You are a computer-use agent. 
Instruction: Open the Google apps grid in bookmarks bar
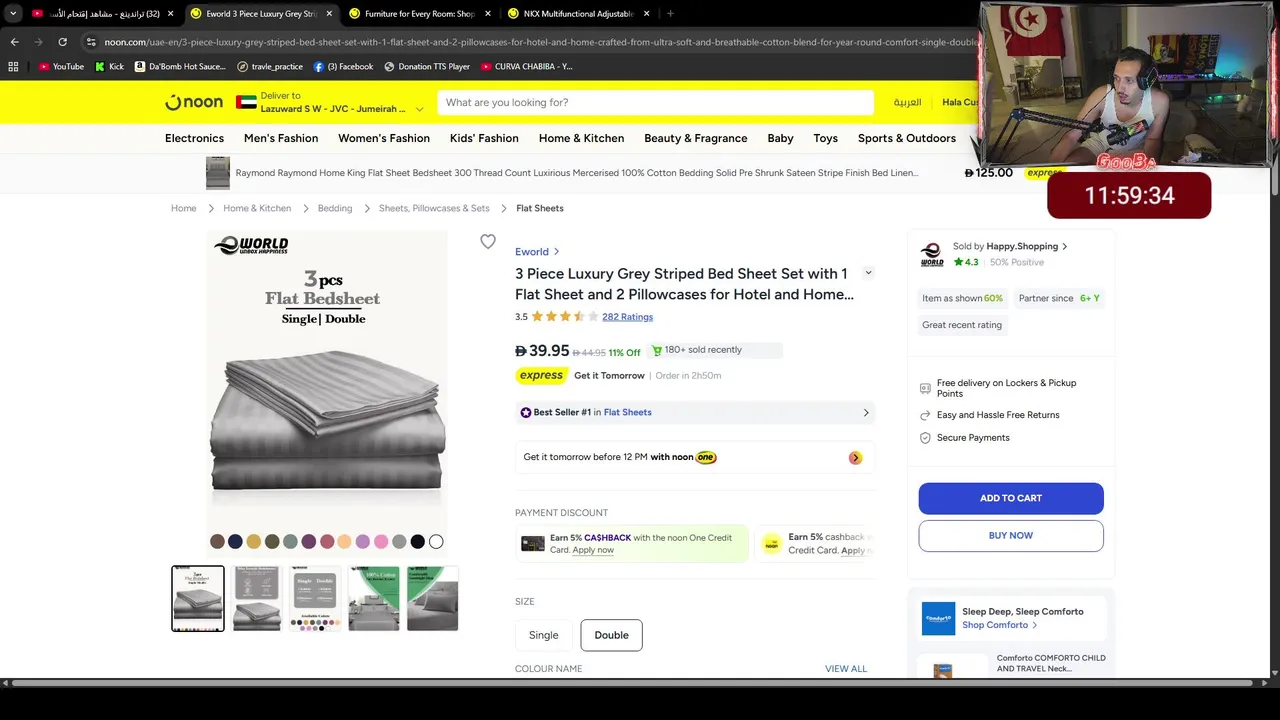[13, 66]
